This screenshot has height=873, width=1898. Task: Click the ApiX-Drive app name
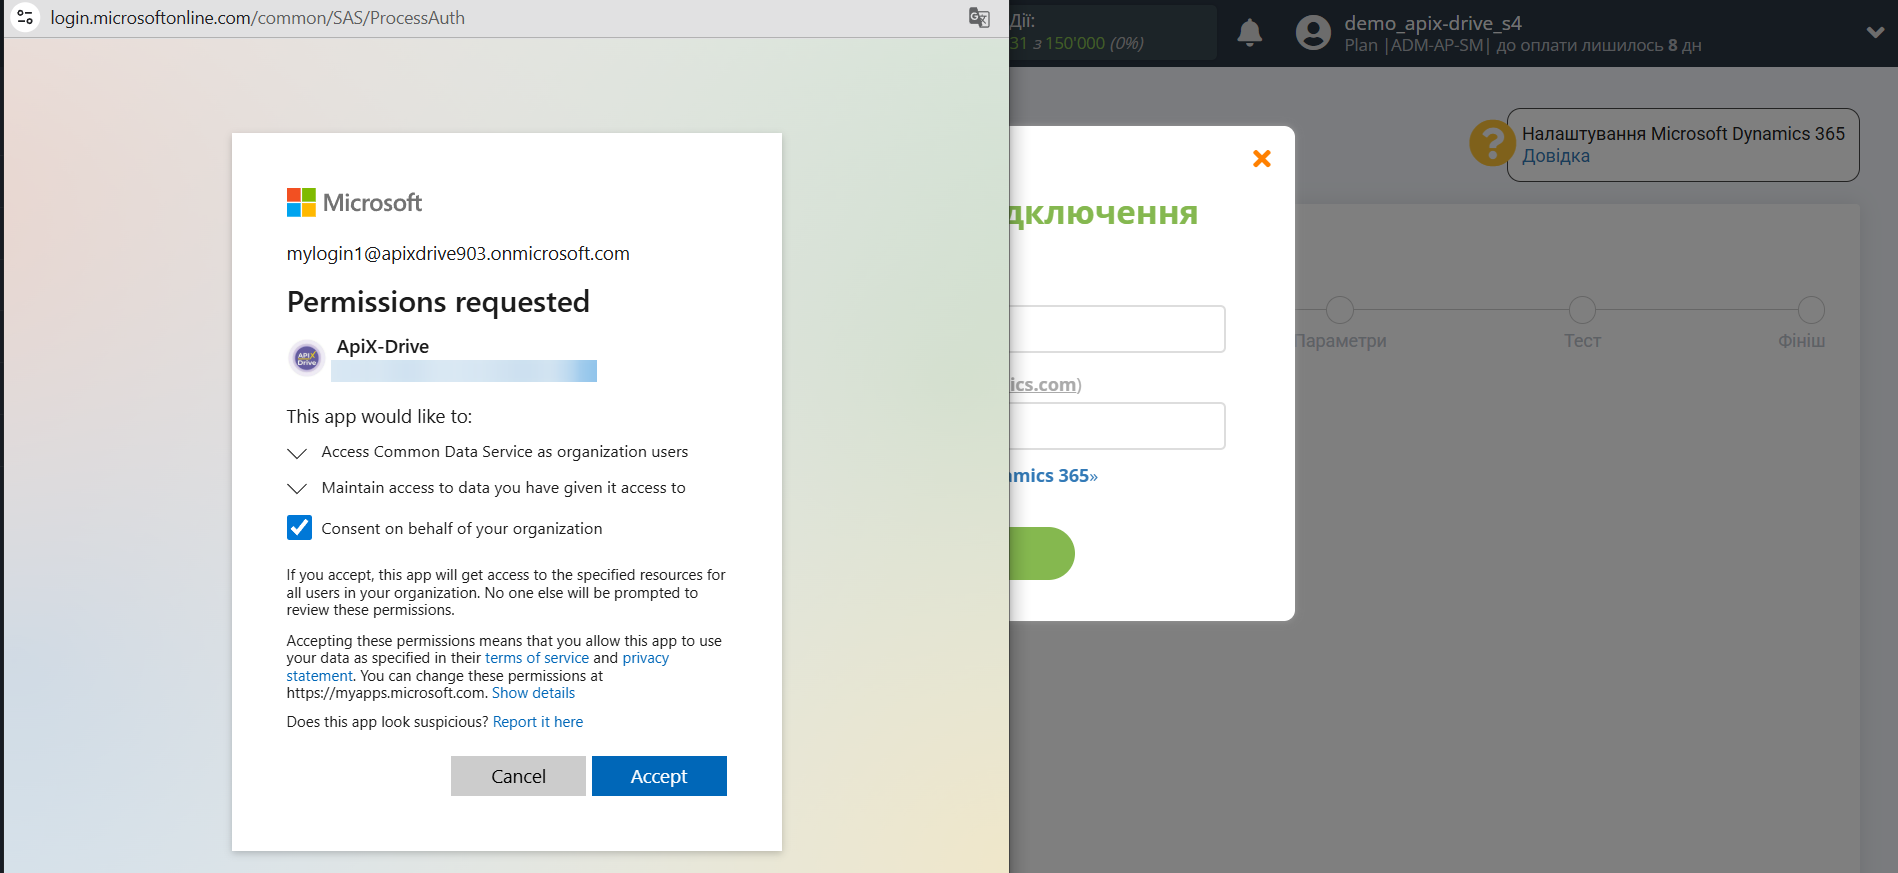click(383, 347)
